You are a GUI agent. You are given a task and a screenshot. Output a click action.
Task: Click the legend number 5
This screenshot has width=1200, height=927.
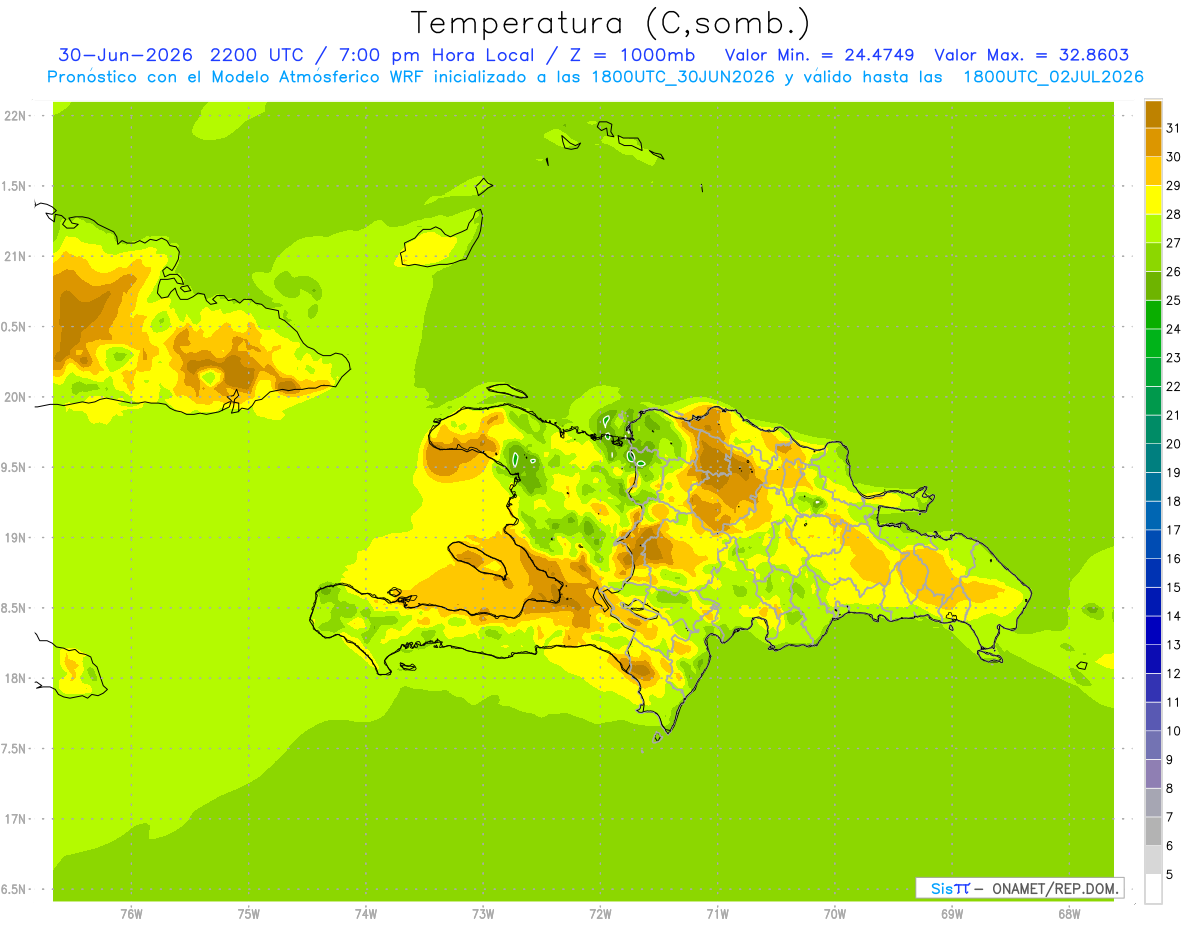(x=1169, y=874)
